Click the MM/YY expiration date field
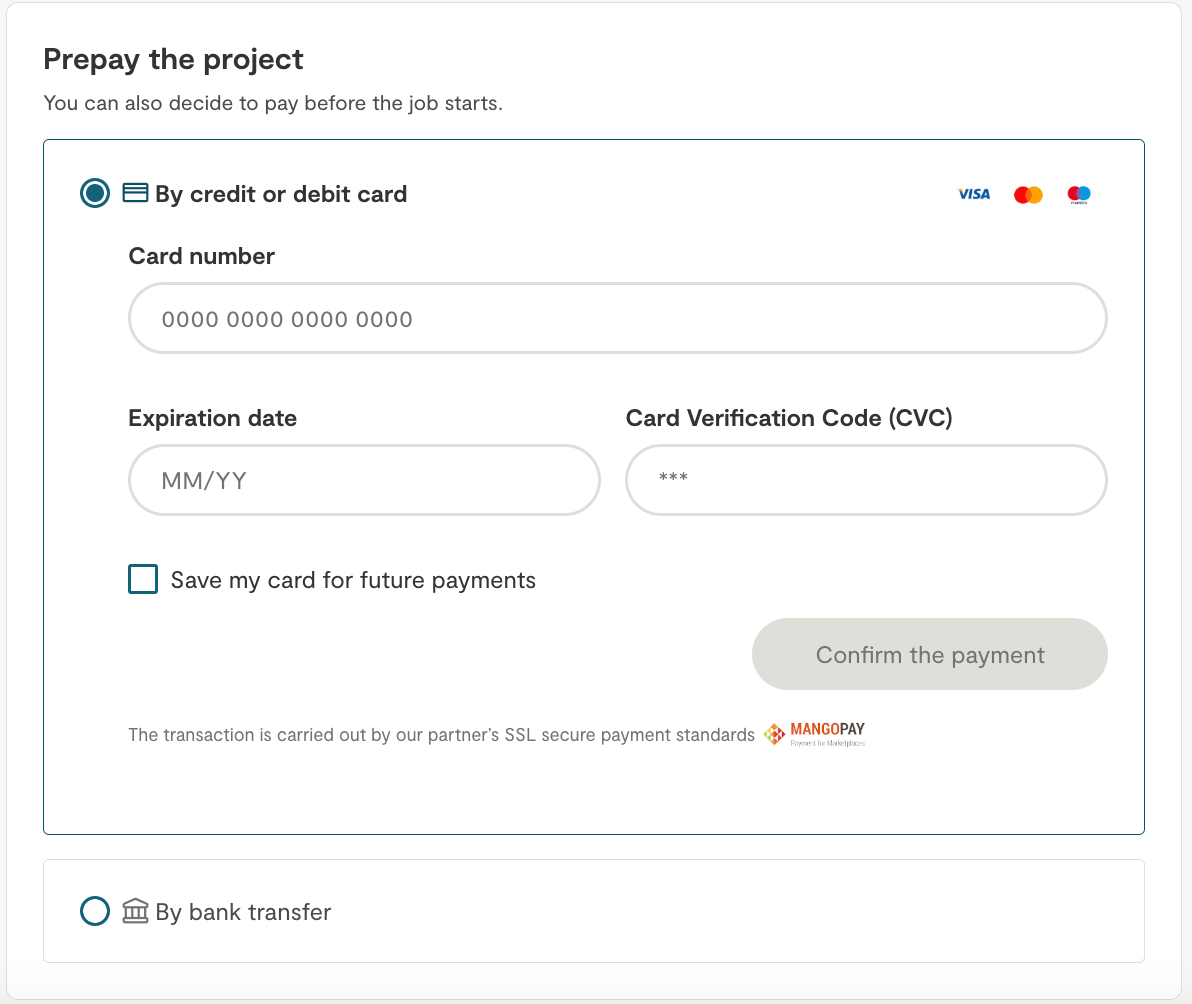Image resolution: width=1192 pixels, height=1004 pixels. click(364, 481)
